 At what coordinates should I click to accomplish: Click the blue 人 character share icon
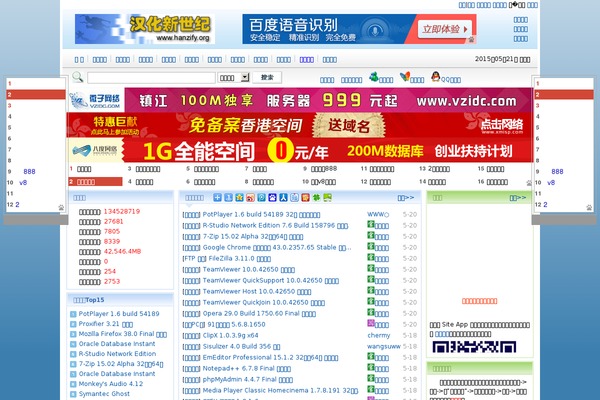tap(284, 198)
